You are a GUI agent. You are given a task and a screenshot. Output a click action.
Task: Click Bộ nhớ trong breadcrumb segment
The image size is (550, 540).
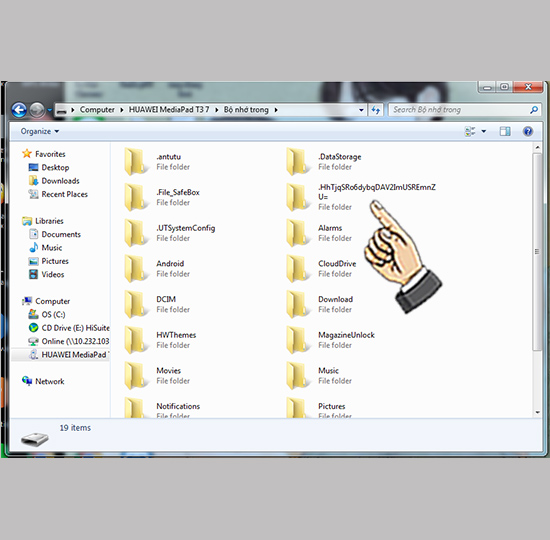tap(246, 110)
